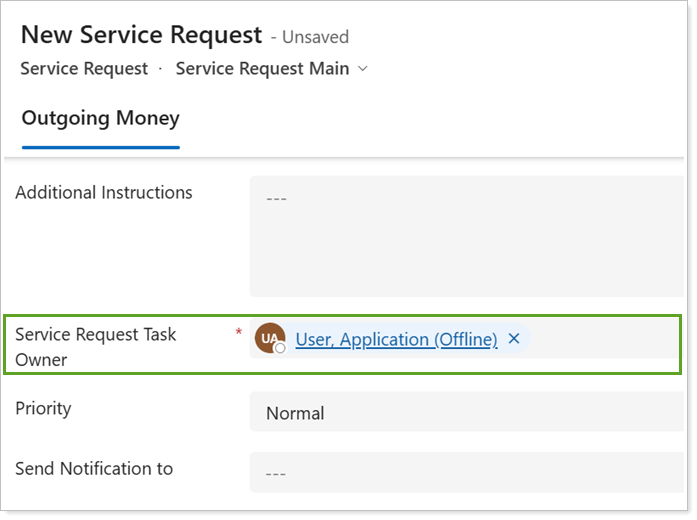
Task: Click the UA avatar icon of the task owner
Action: 269,338
